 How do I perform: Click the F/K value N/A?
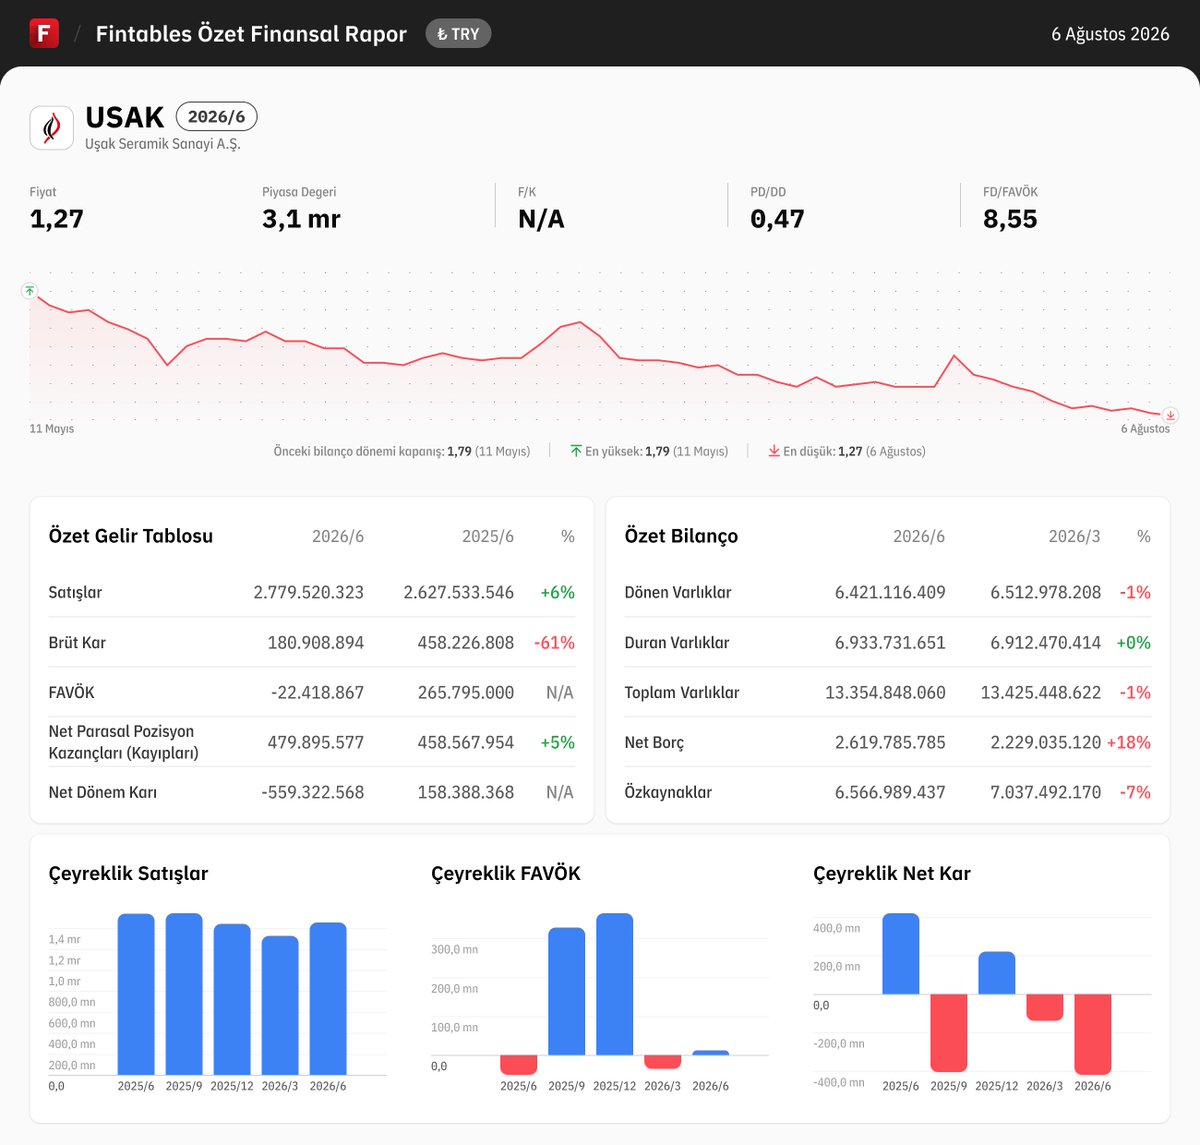point(541,219)
